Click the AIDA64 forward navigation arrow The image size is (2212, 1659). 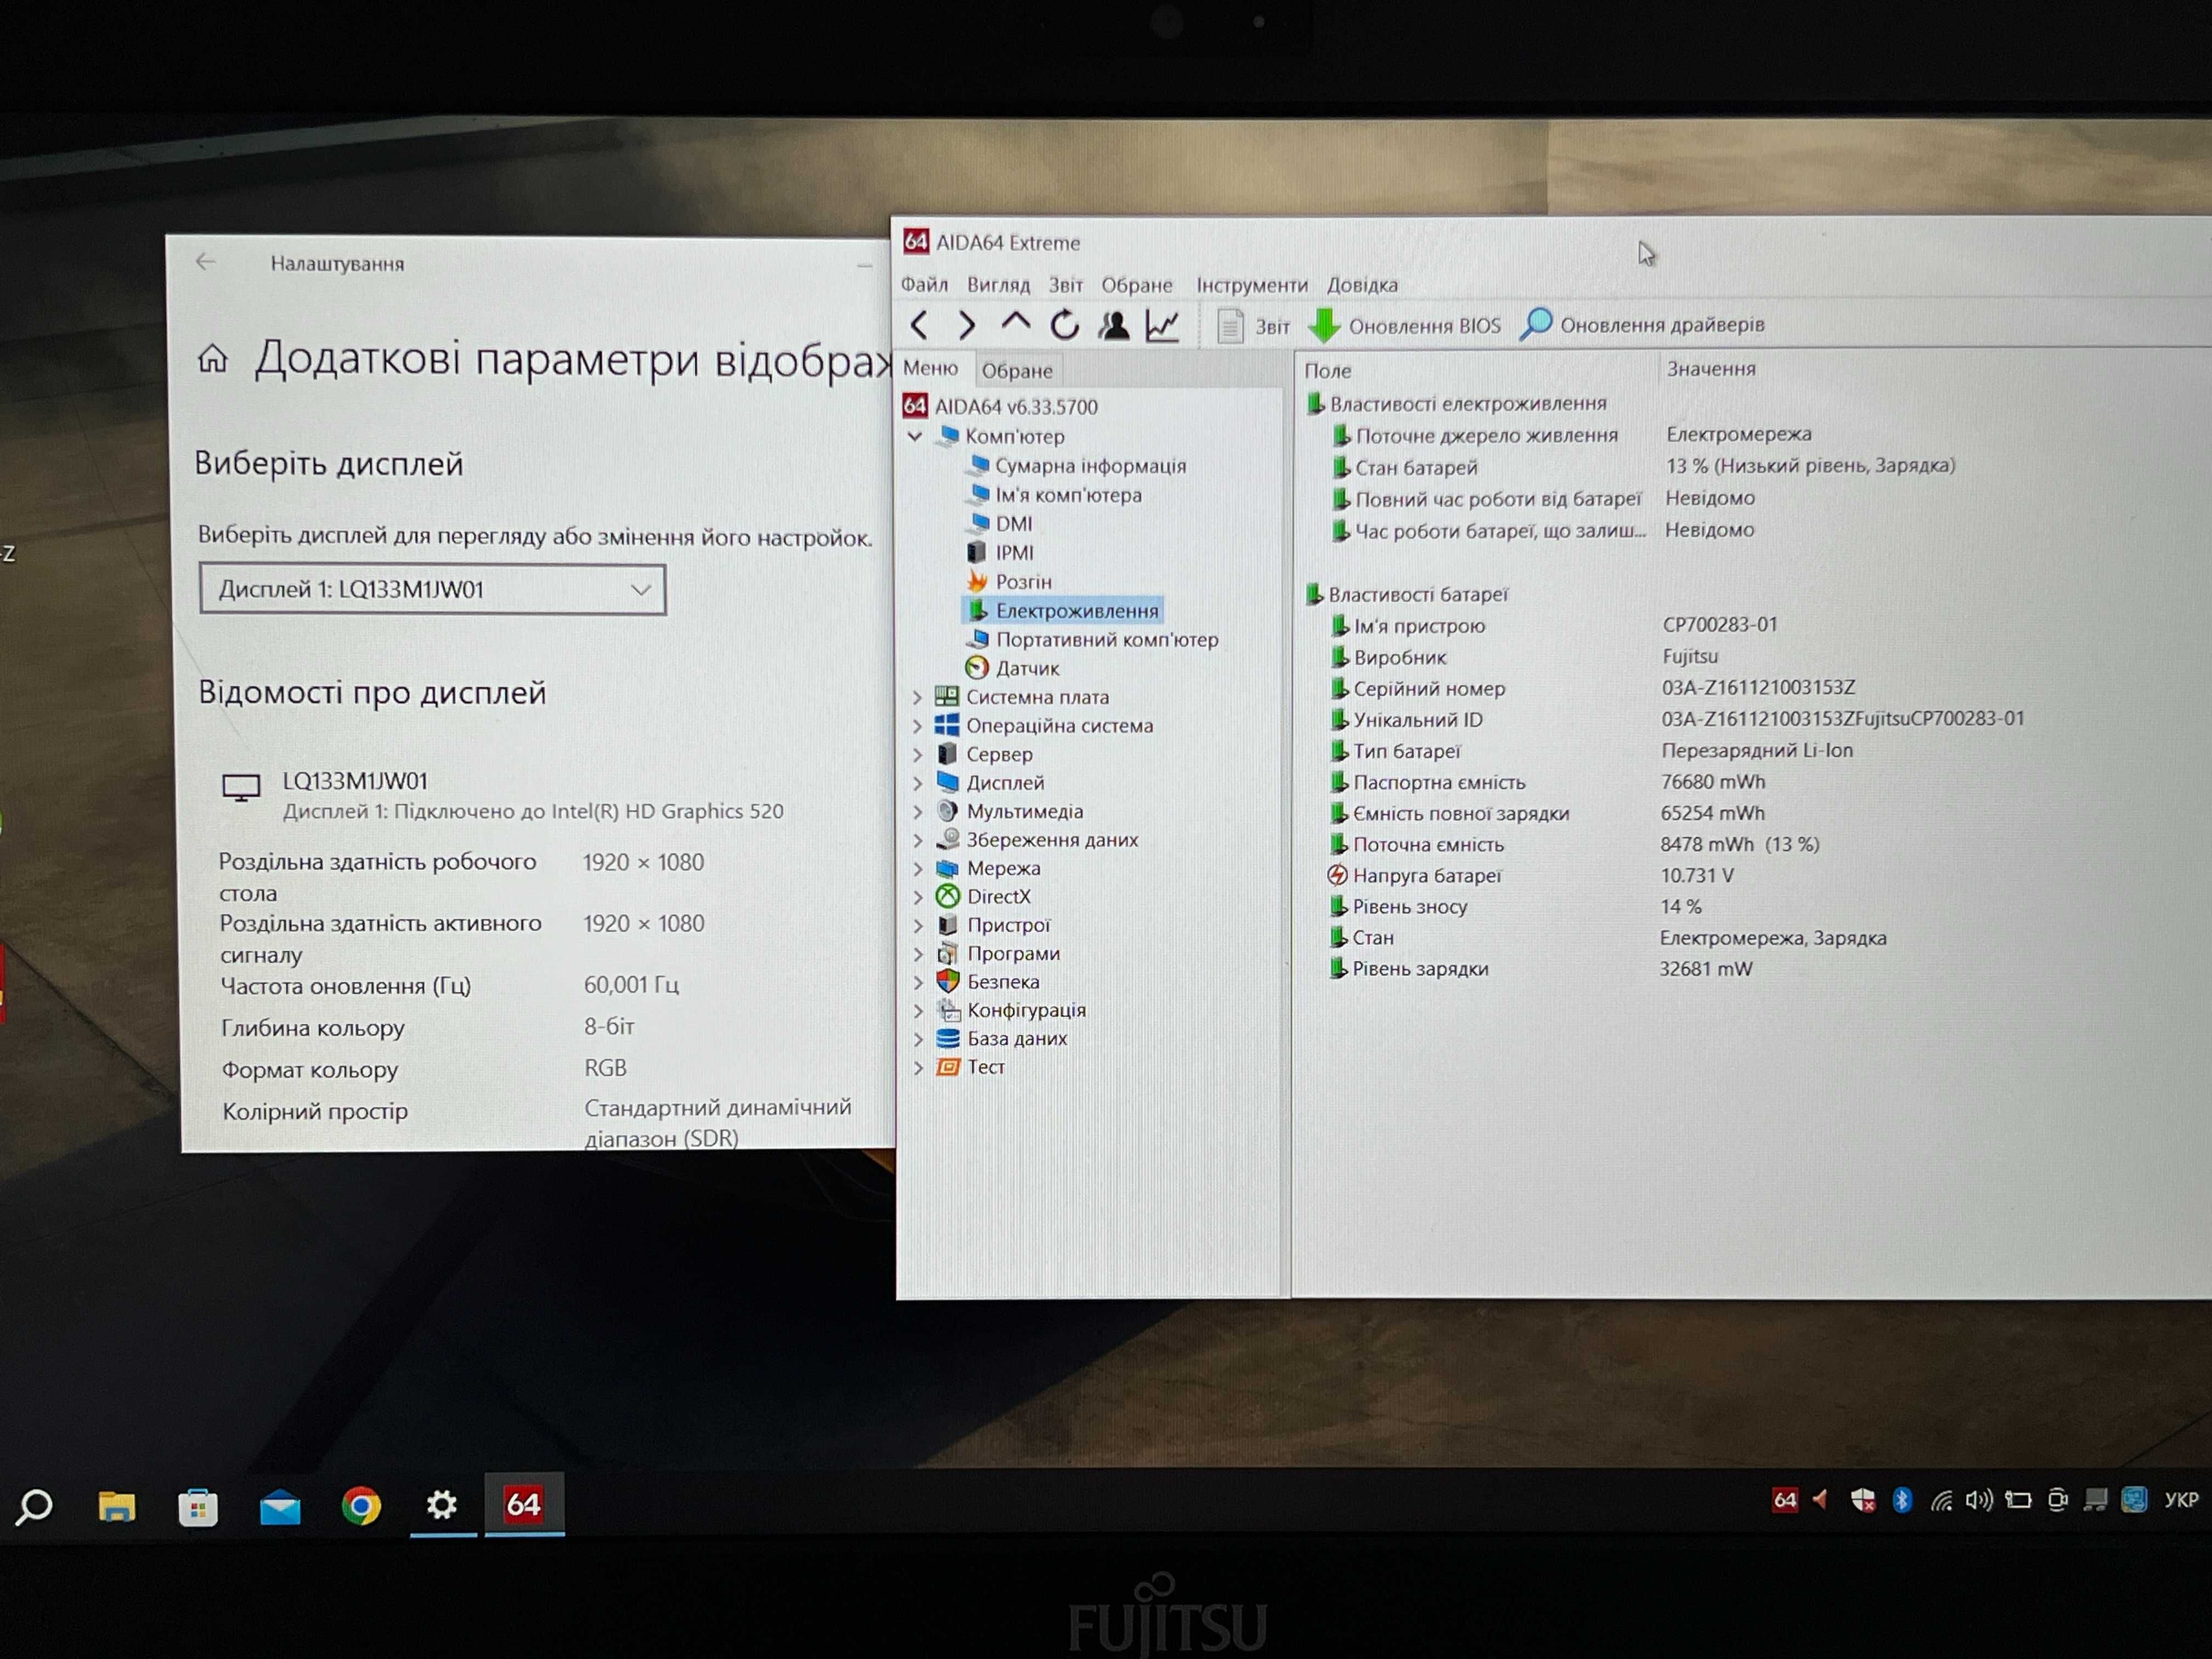pos(966,325)
